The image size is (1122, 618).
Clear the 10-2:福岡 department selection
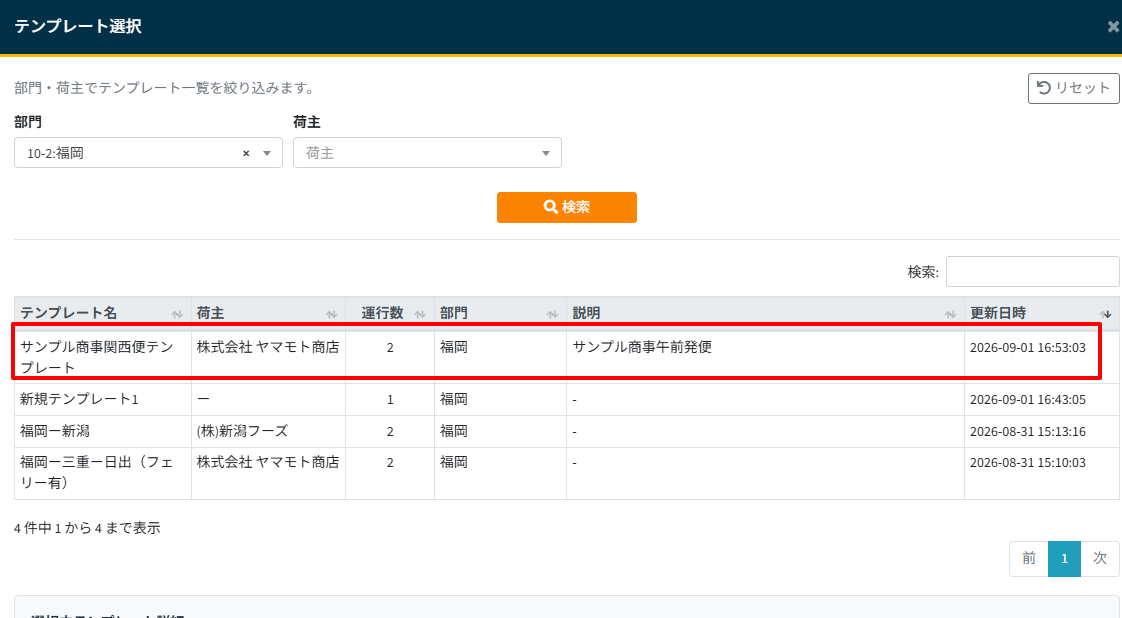coord(246,153)
